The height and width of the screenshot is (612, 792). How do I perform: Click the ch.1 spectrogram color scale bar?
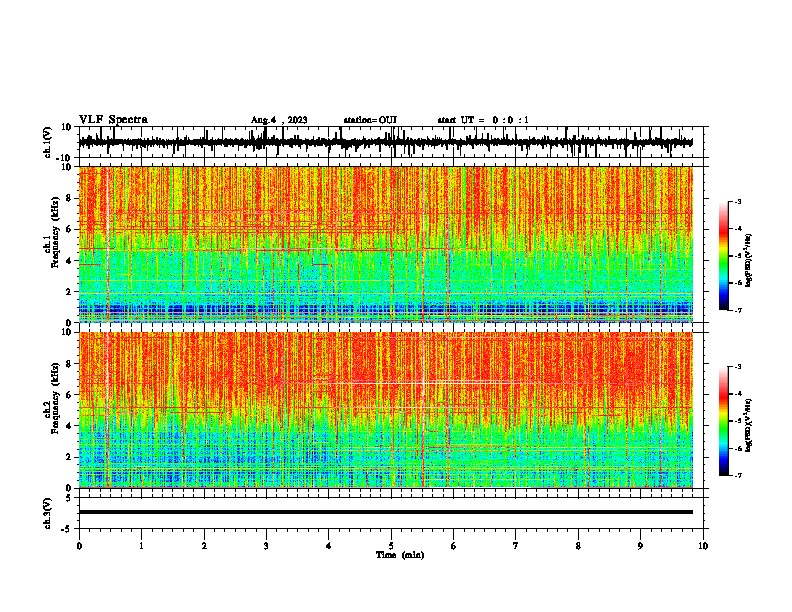point(723,256)
